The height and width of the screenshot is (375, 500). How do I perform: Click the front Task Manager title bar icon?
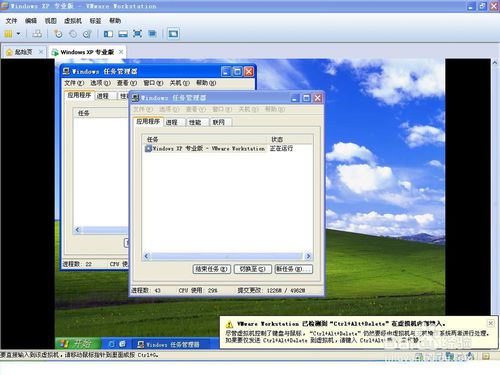coord(135,98)
